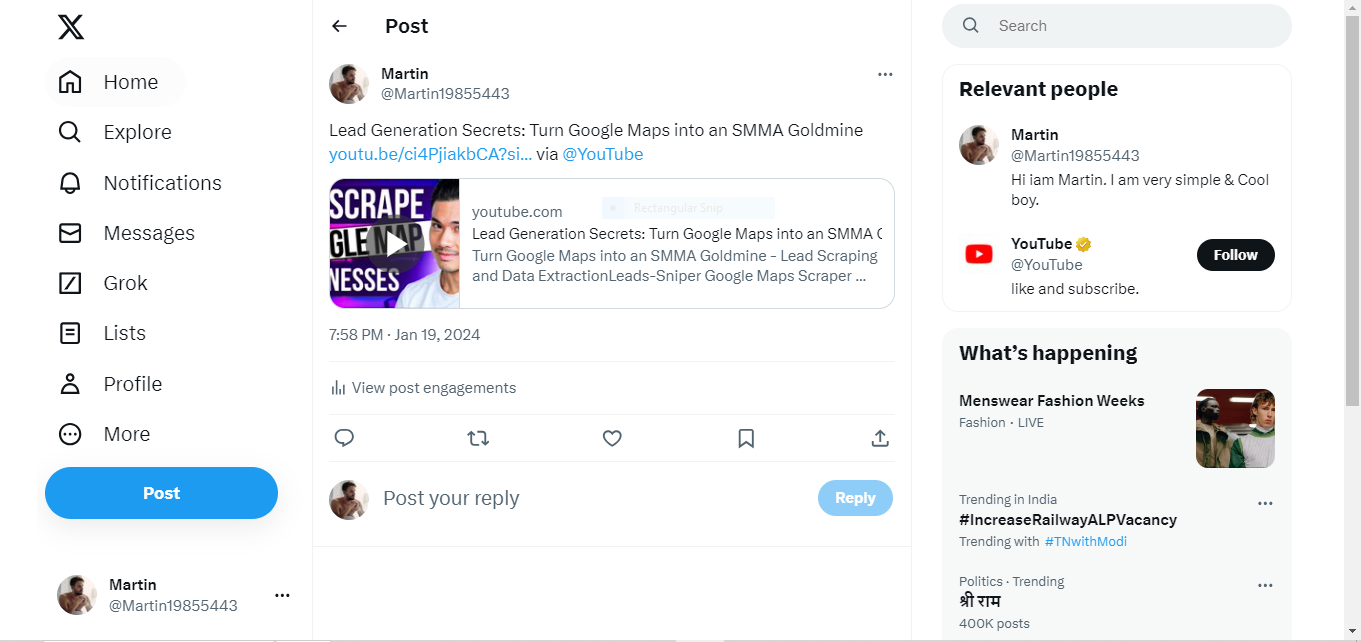Go back using the back arrow
The image size is (1361, 642).
tap(340, 26)
